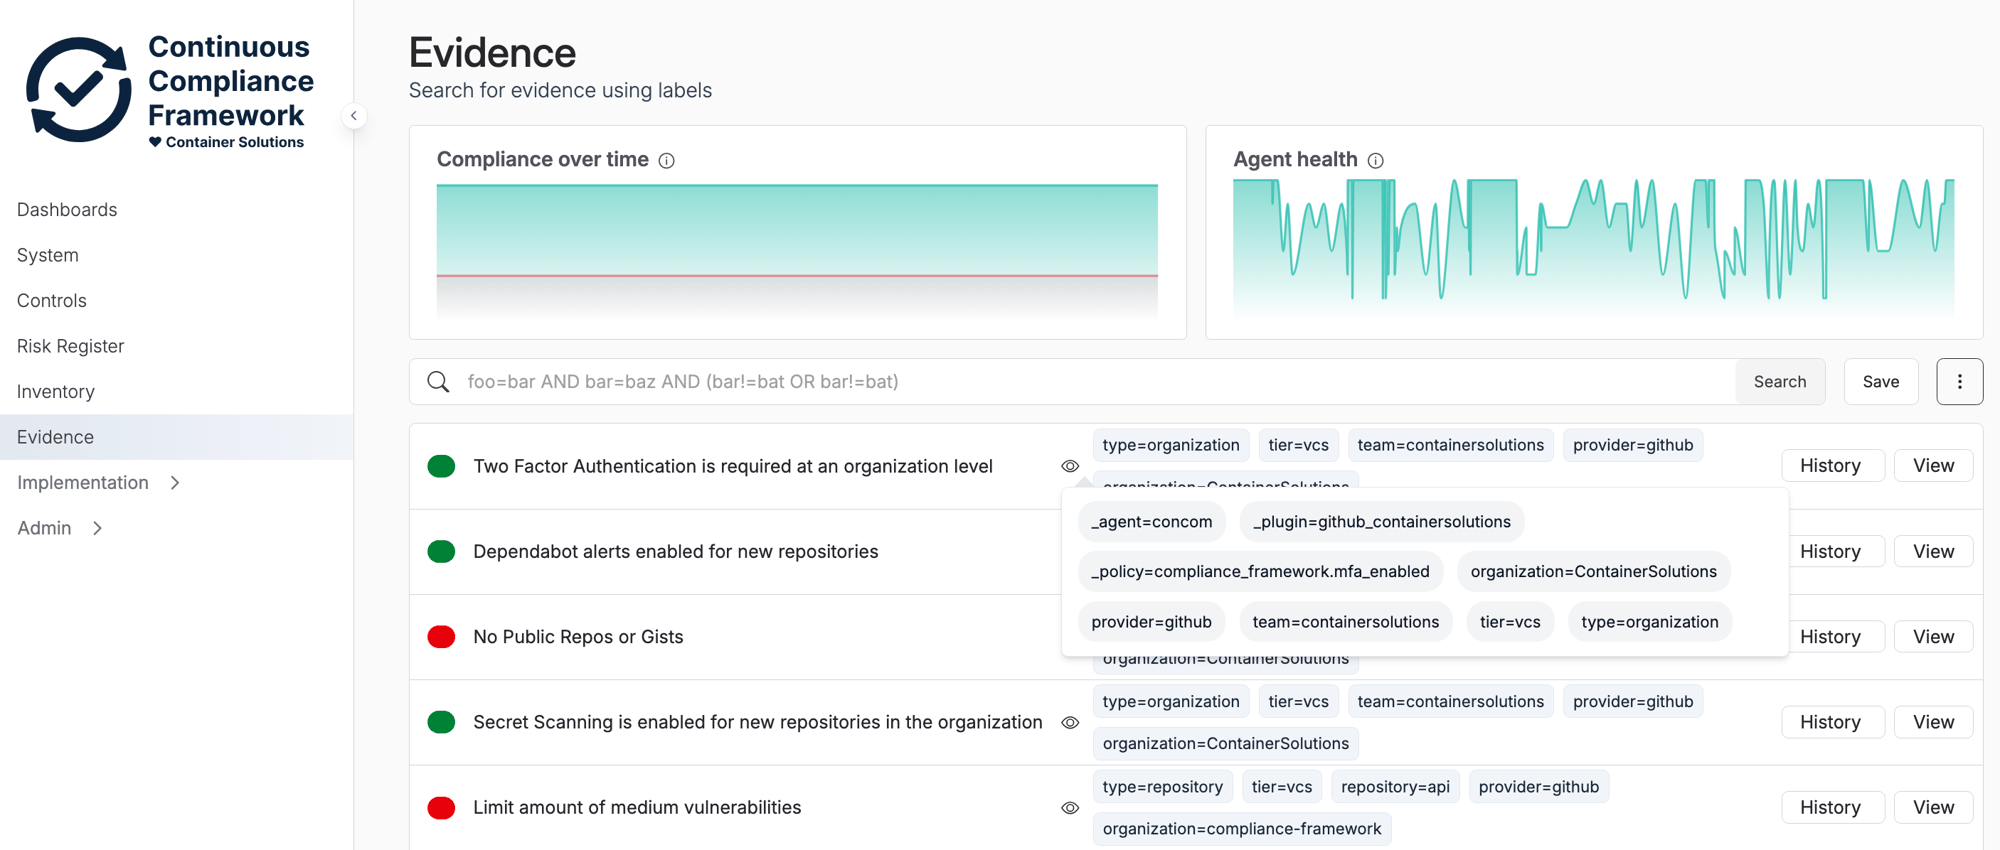Click the repository=api tag

coord(1396,787)
